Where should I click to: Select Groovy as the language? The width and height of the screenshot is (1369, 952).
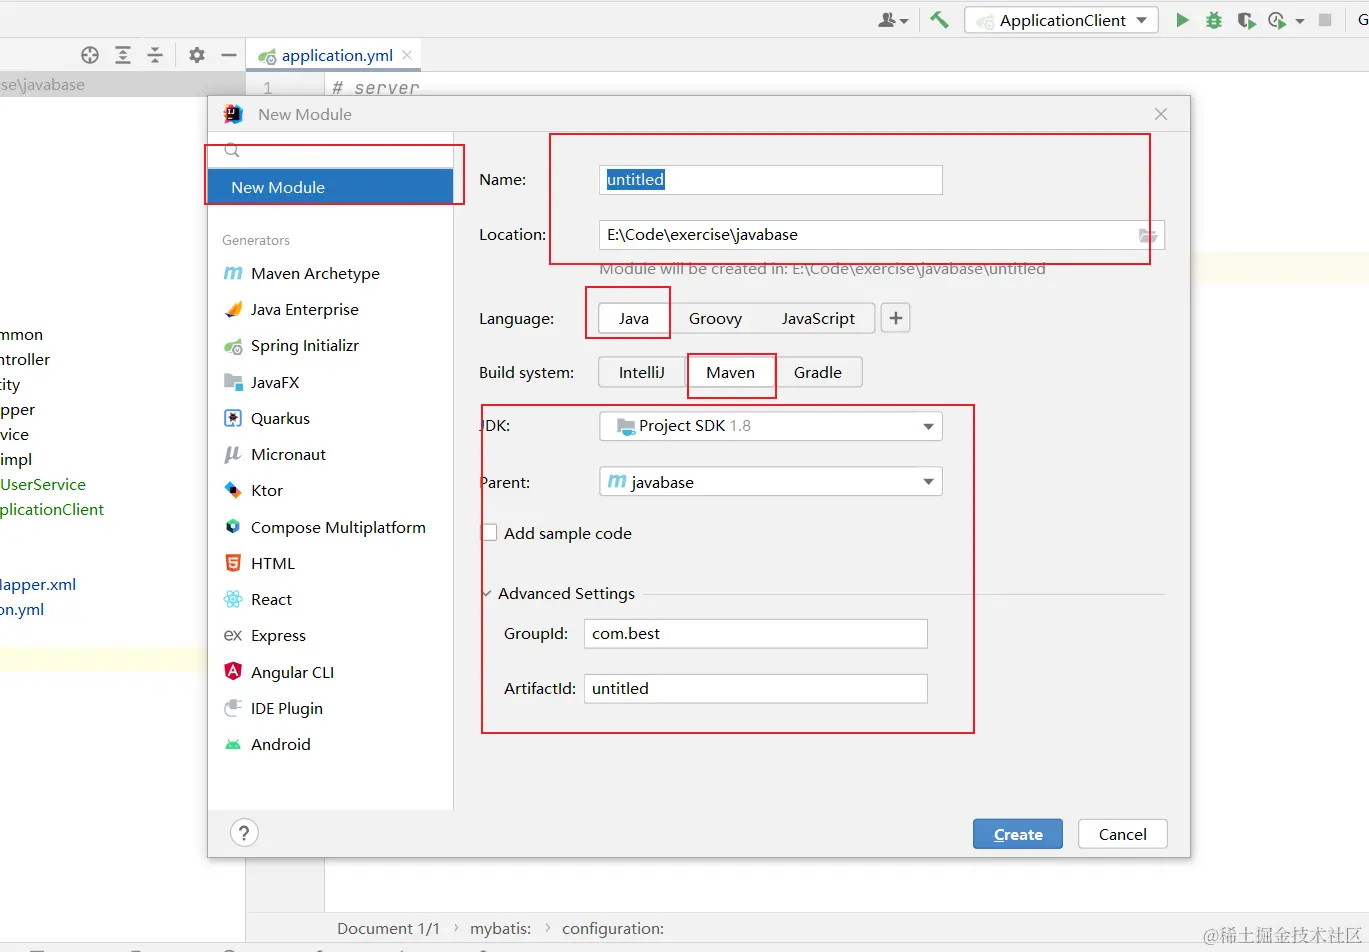[x=715, y=318]
